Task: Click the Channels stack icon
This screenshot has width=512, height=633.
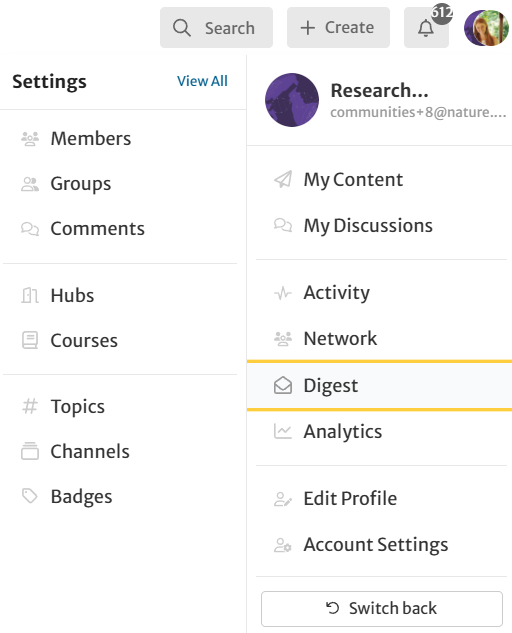Action: (x=30, y=451)
